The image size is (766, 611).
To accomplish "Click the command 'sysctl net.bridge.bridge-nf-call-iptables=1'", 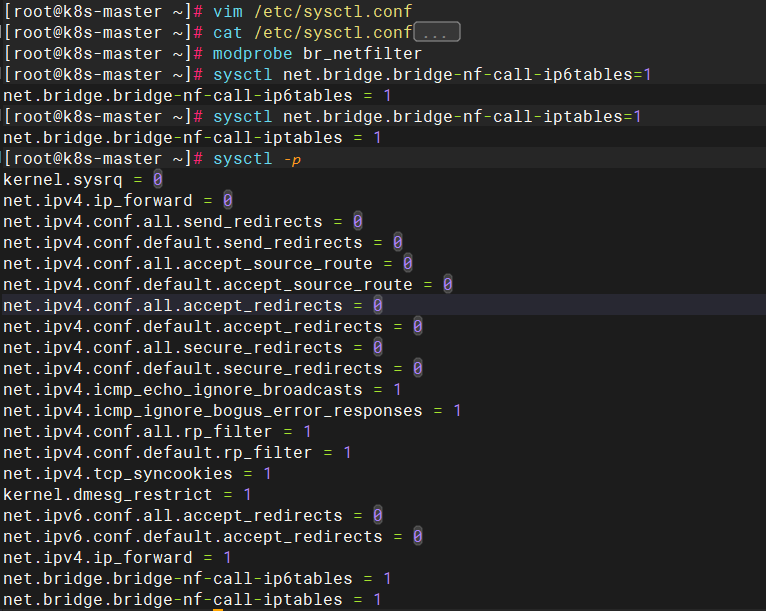I will pyautogui.click(x=427, y=117).
